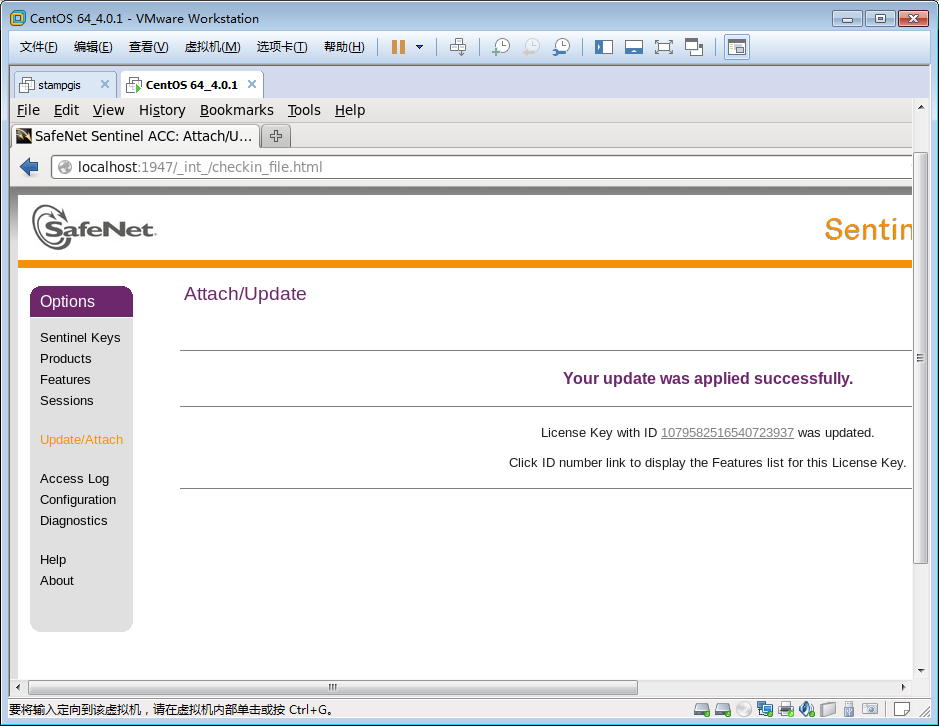Revert to previous snapshot icon

(531, 47)
